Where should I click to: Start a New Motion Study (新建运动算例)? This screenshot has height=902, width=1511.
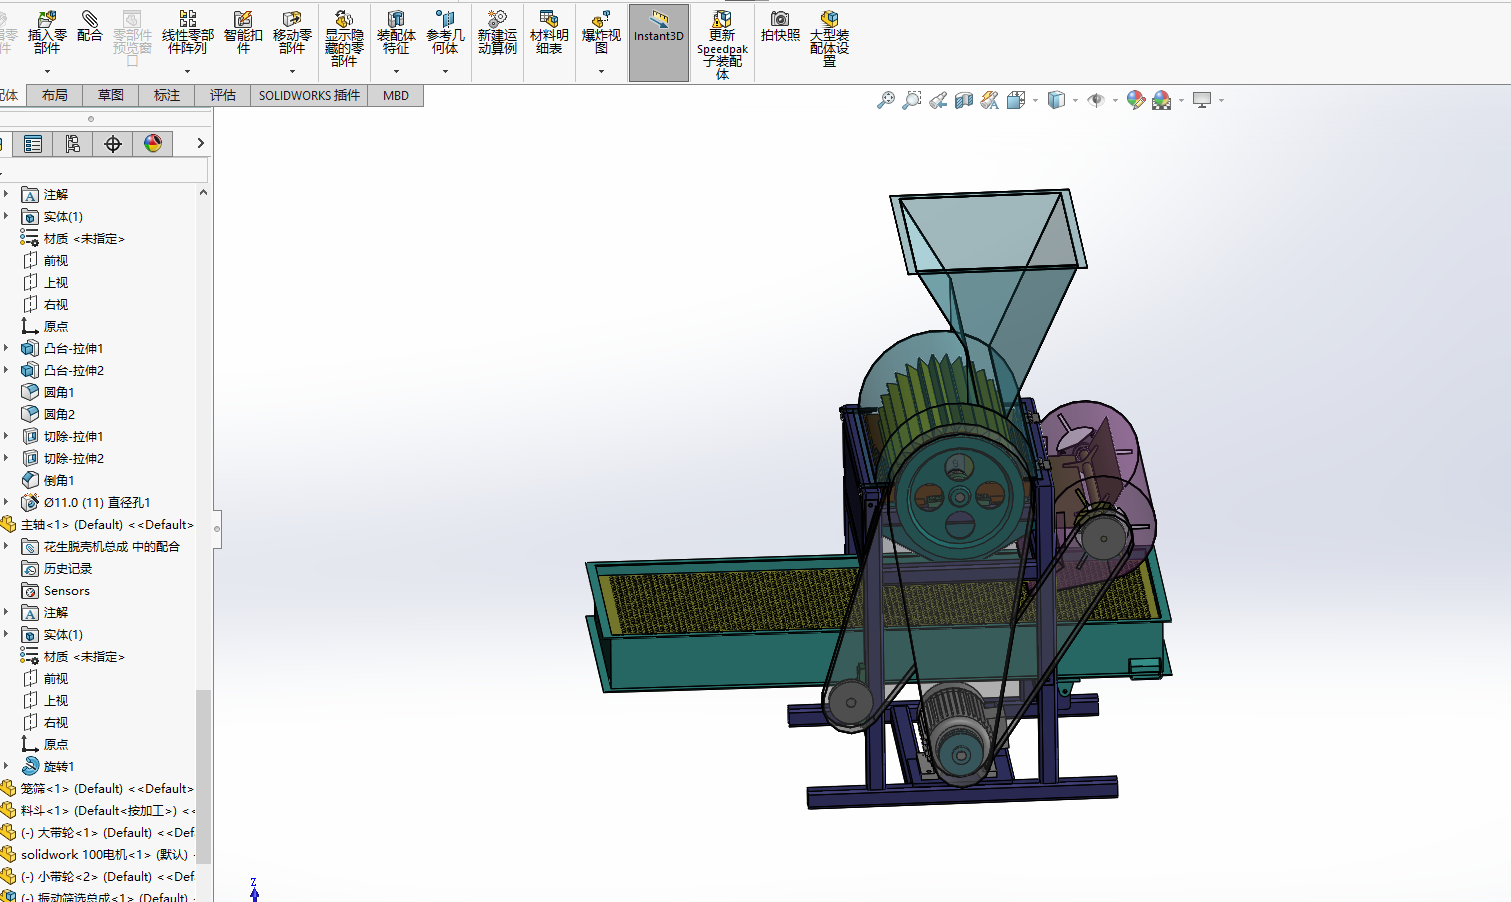point(497,33)
